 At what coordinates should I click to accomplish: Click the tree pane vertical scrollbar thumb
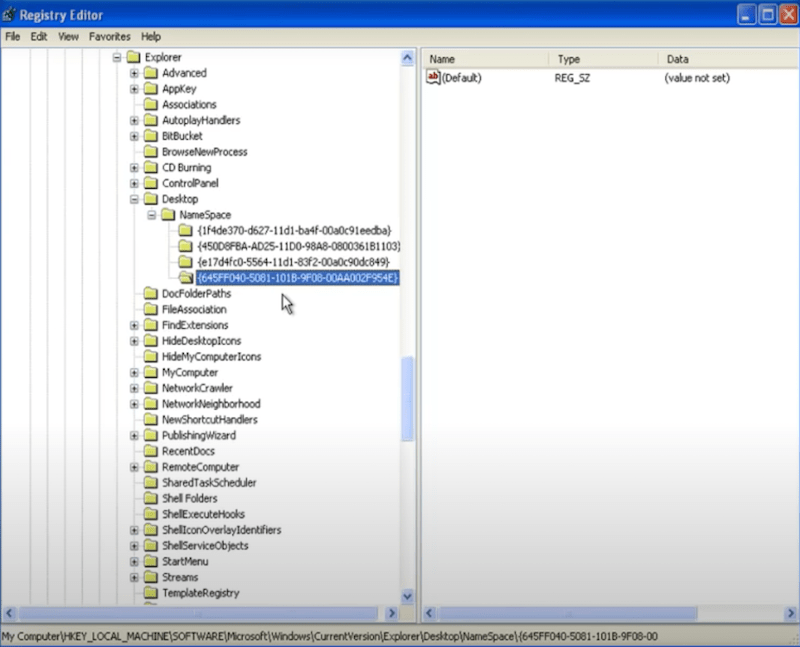pos(407,399)
